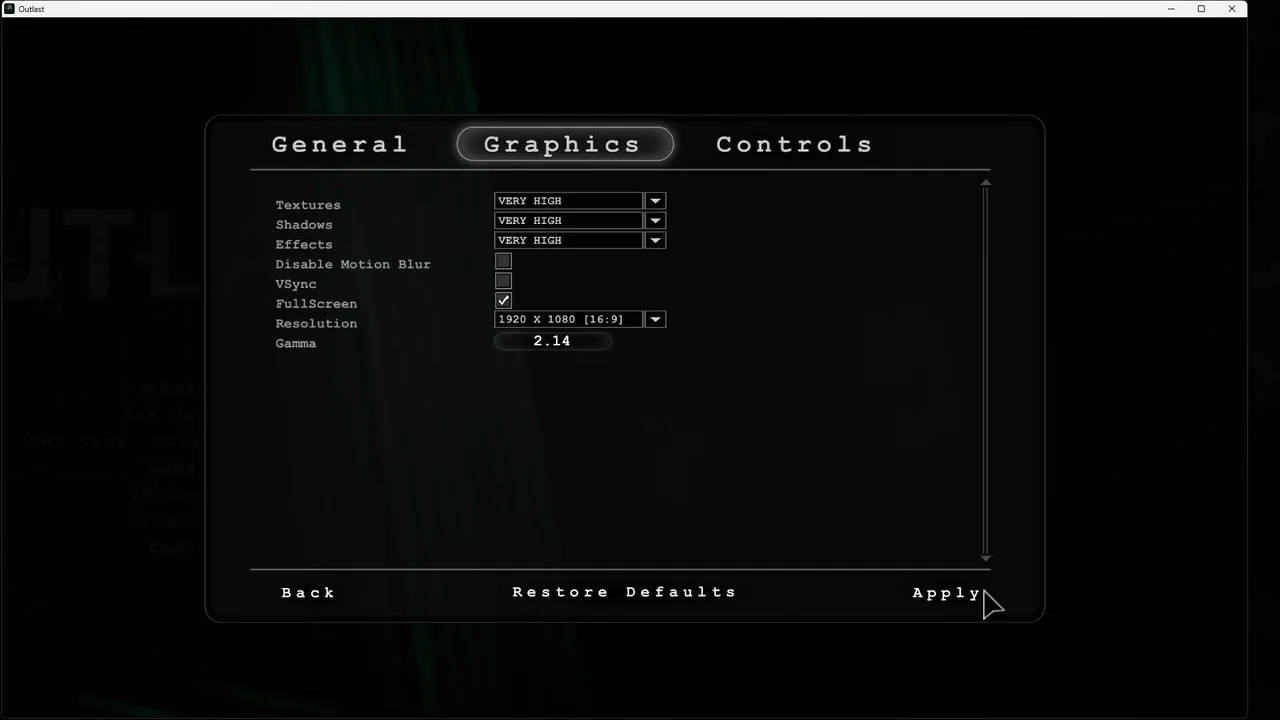Minimize the Outlast window
Screen dimensions: 1280x720
[1171, 9]
